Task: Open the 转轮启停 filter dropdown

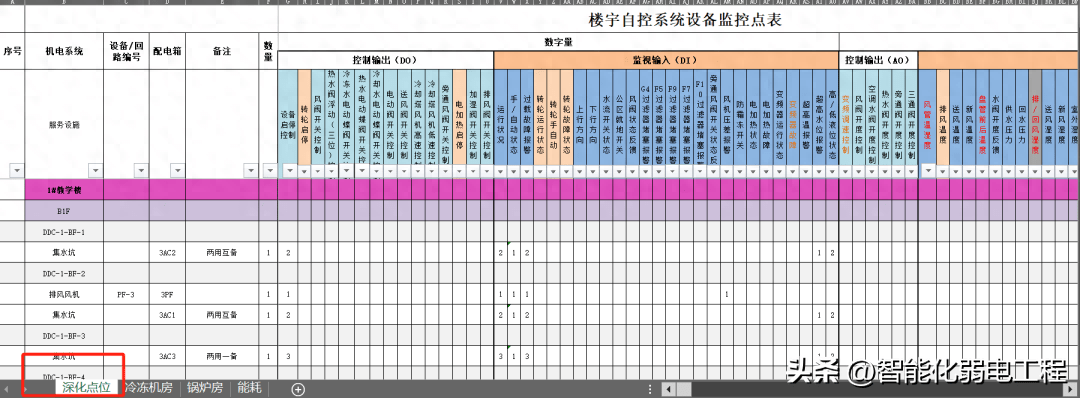Action: (304, 171)
